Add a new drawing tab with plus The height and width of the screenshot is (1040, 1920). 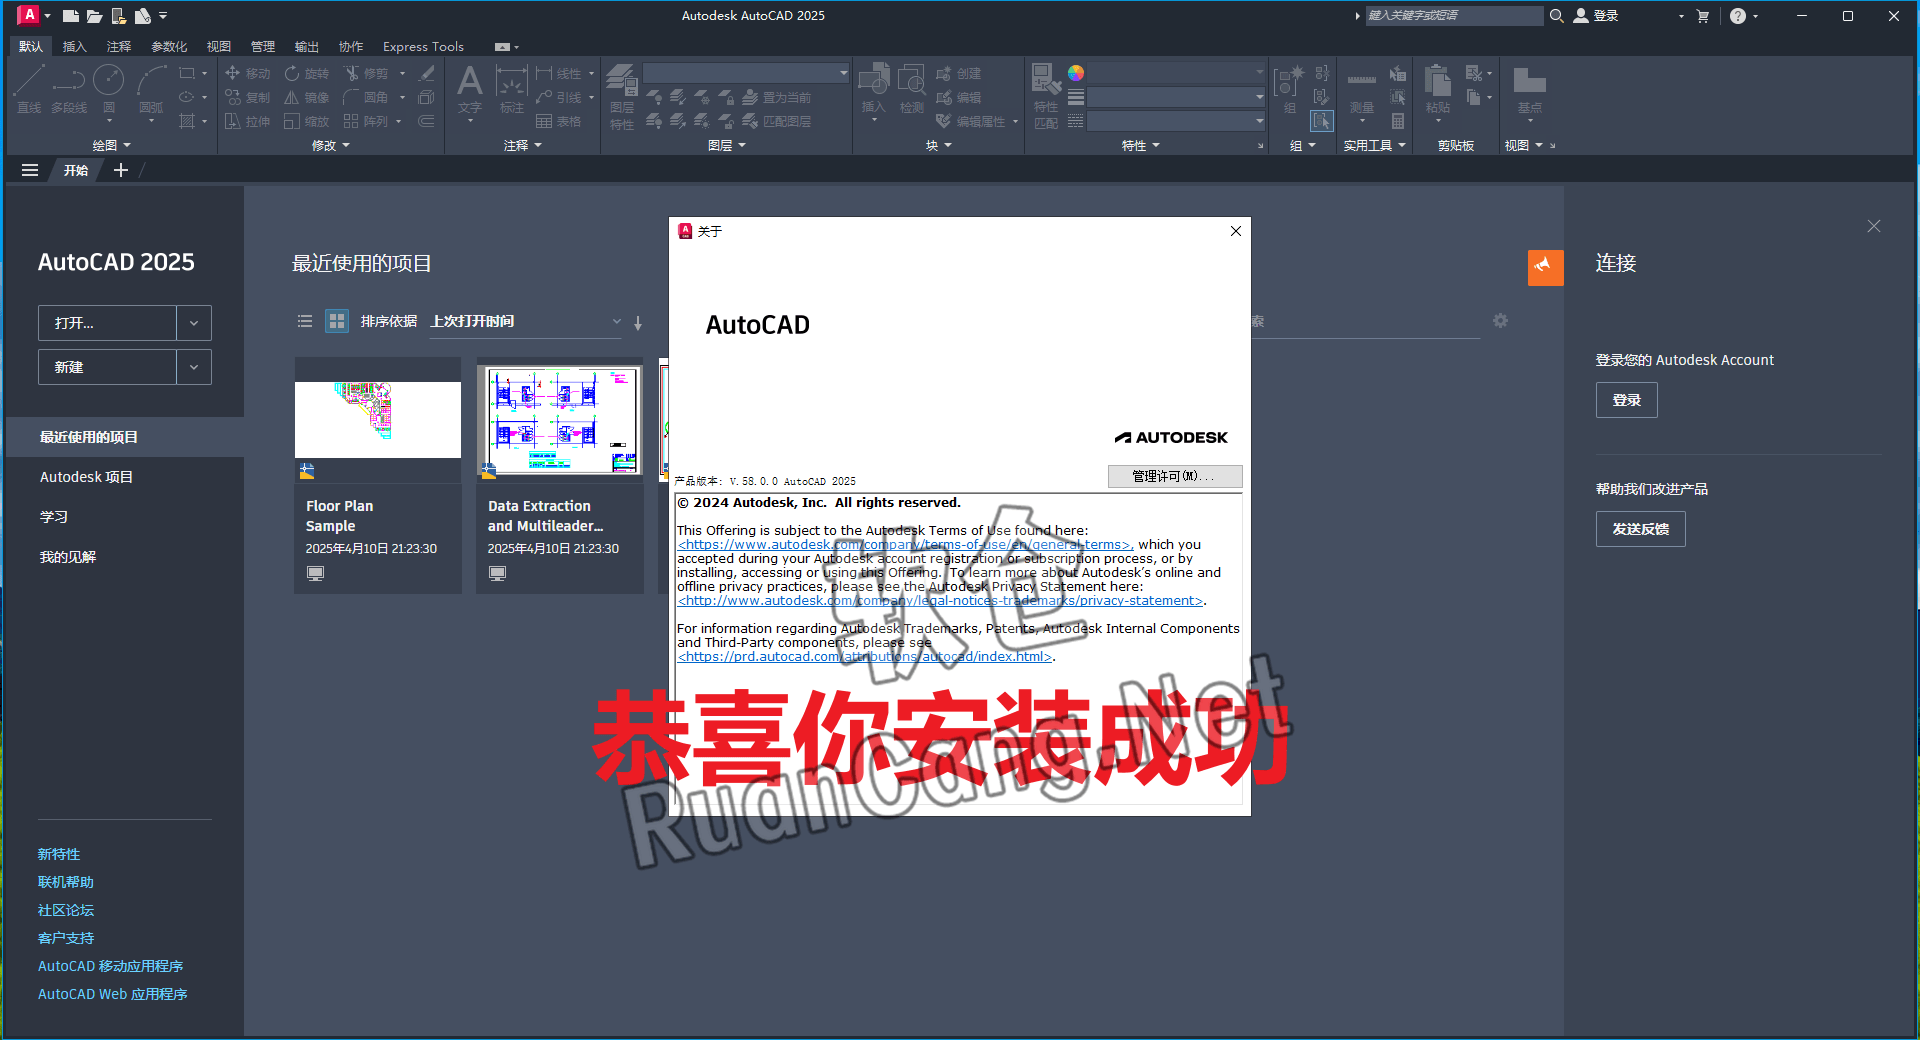point(121,171)
